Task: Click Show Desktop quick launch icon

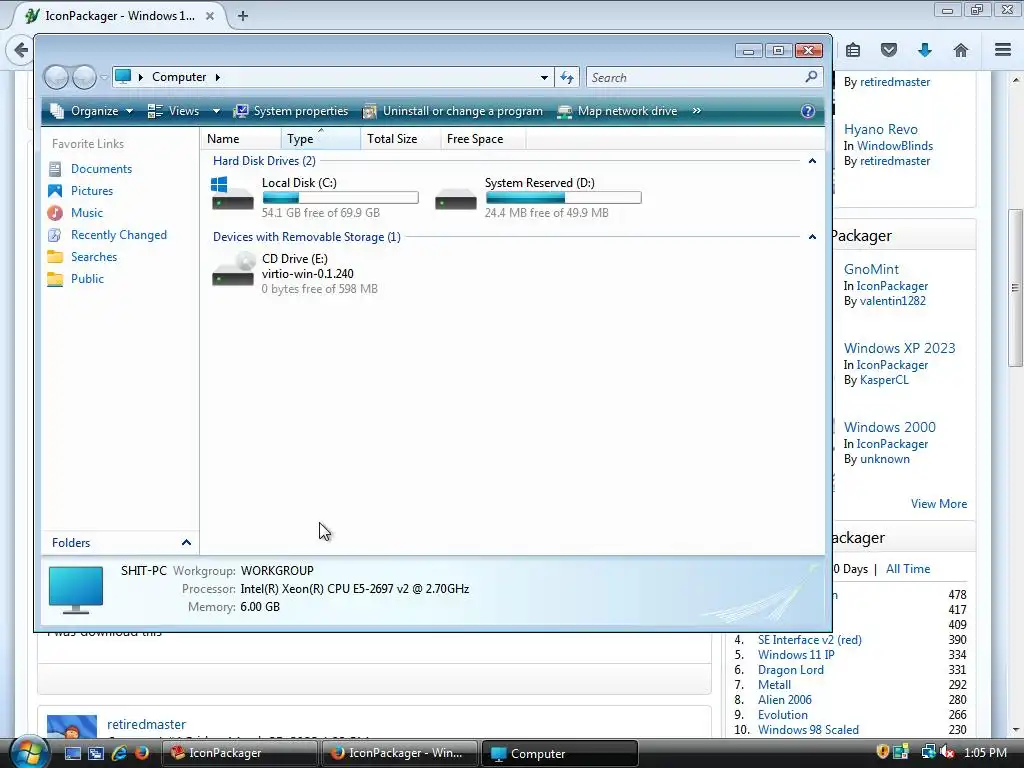Action: pos(72,753)
